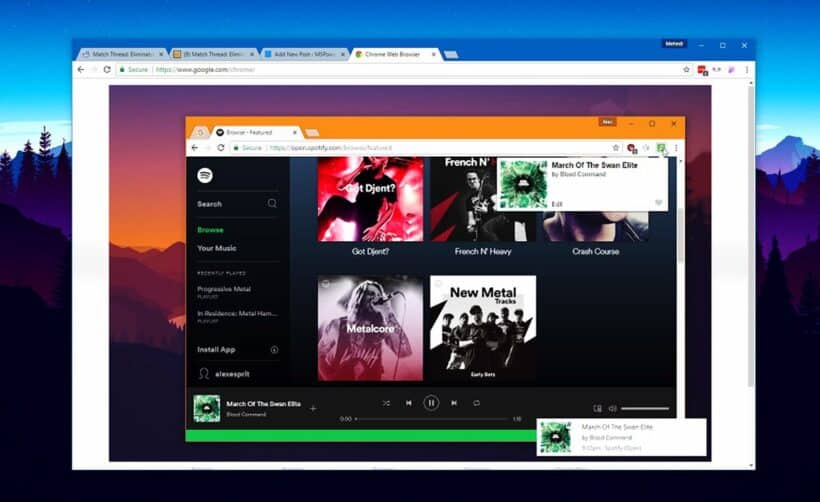This screenshot has width=820, height=502.
Task: Open the Progressive Metal recent playlist
Action: tap(224, 289)
